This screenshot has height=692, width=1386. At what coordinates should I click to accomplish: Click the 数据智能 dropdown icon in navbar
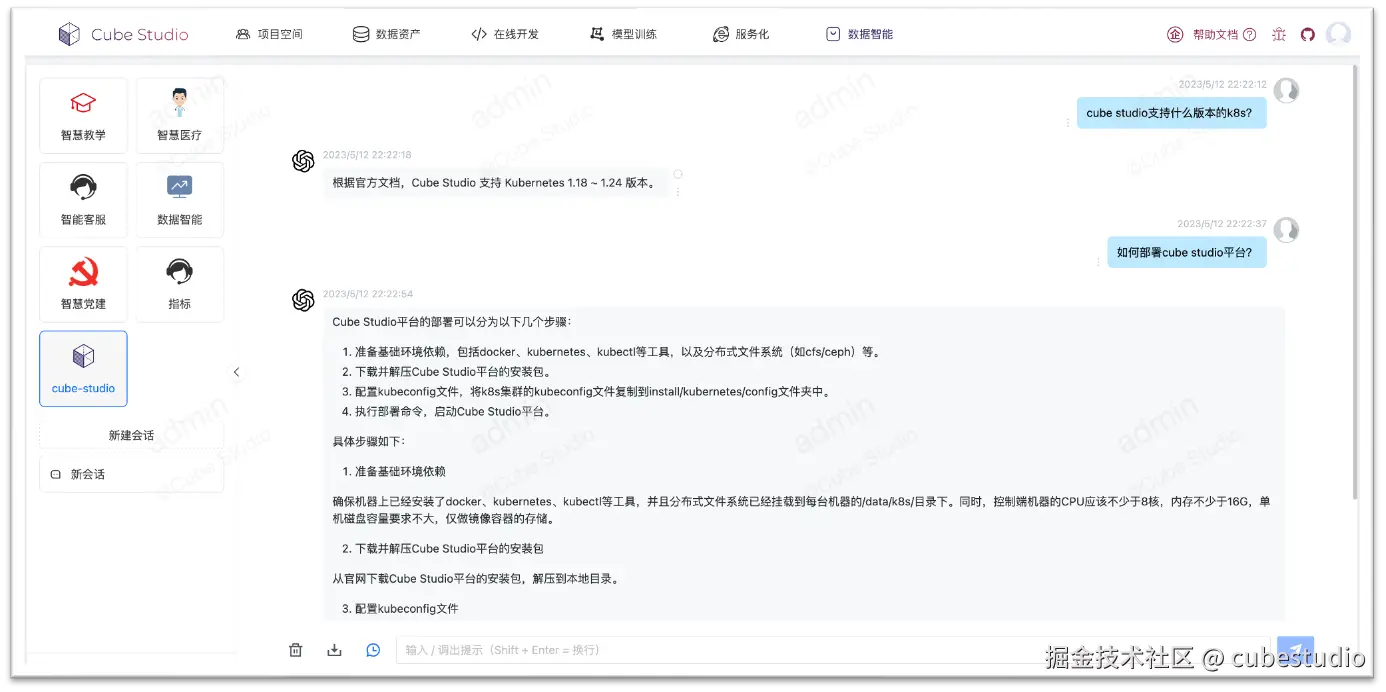point(833,34)
